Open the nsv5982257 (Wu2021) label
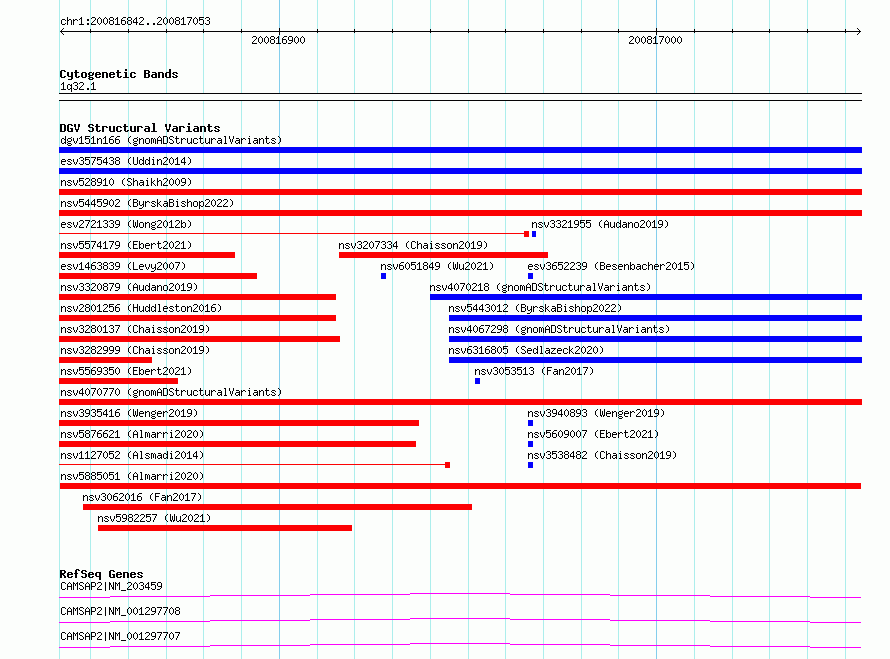Viewport: 890px width, 659px height. (x=154, y=518)
